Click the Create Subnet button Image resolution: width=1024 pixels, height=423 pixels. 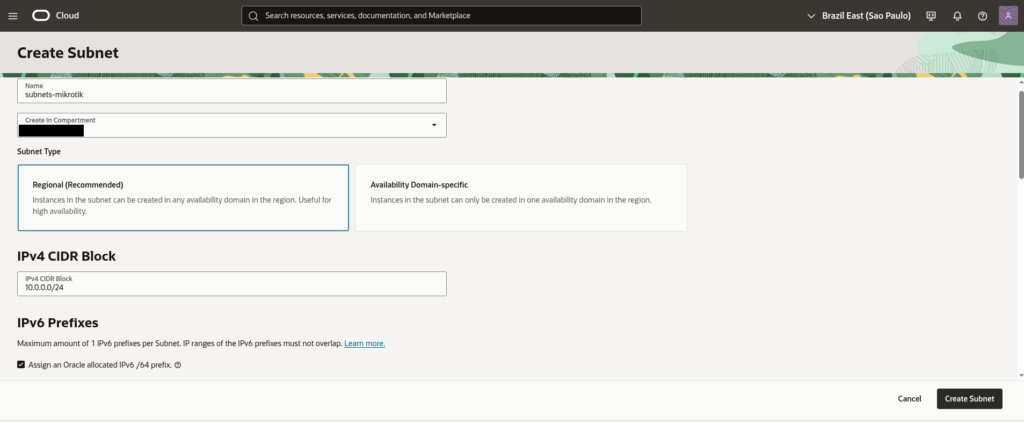(969, 398)
